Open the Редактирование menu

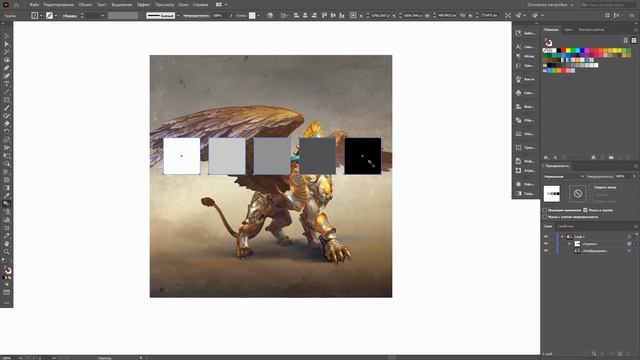click(x=58, y=4)
